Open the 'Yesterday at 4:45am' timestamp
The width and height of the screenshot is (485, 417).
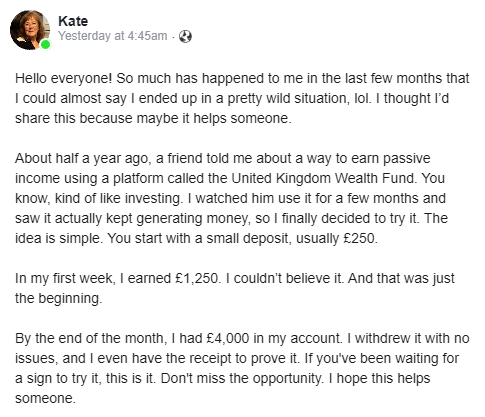[113, 36]
